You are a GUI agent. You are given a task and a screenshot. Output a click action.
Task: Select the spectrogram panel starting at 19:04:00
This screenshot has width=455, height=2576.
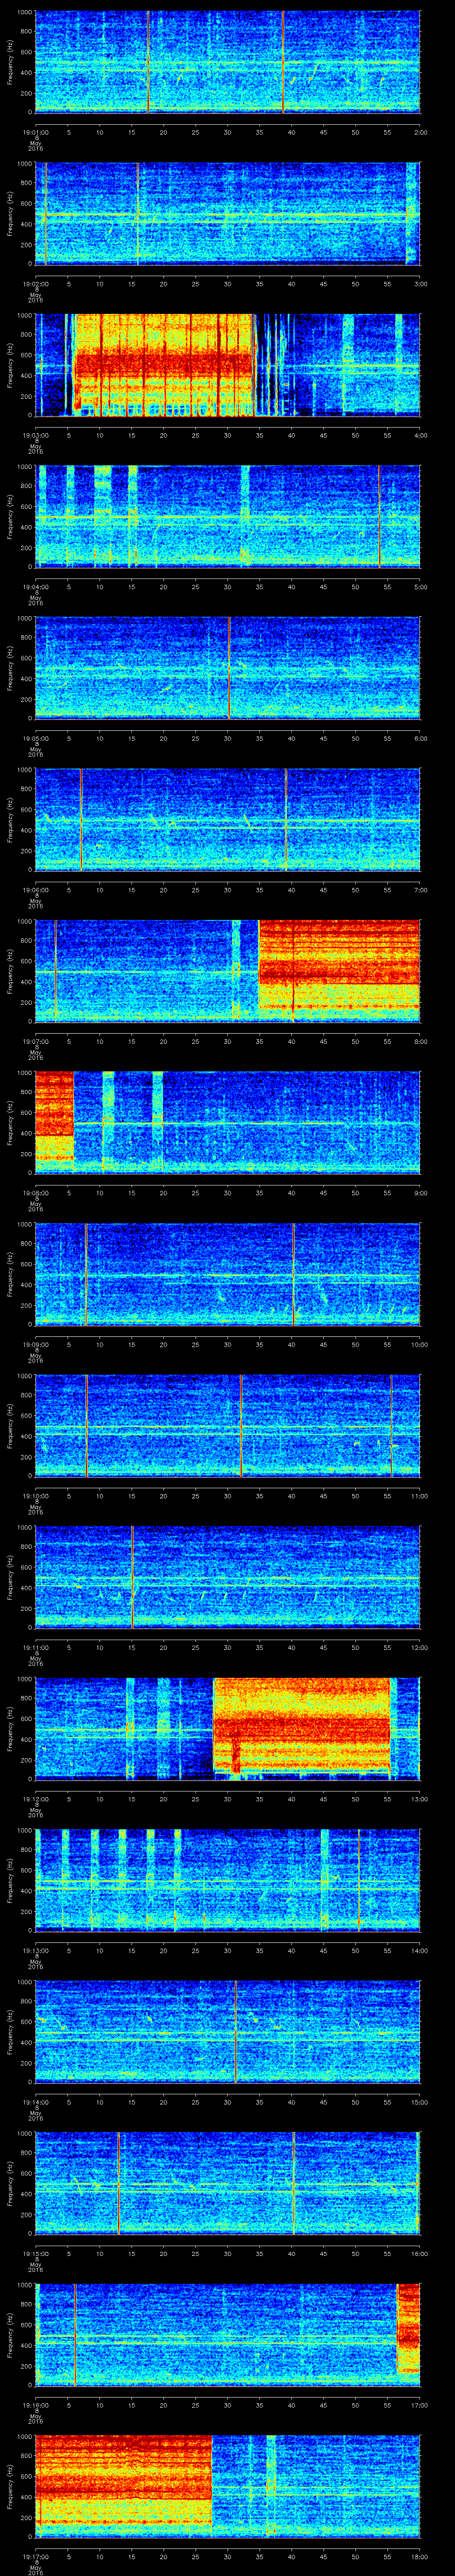[x=228, y=516]
